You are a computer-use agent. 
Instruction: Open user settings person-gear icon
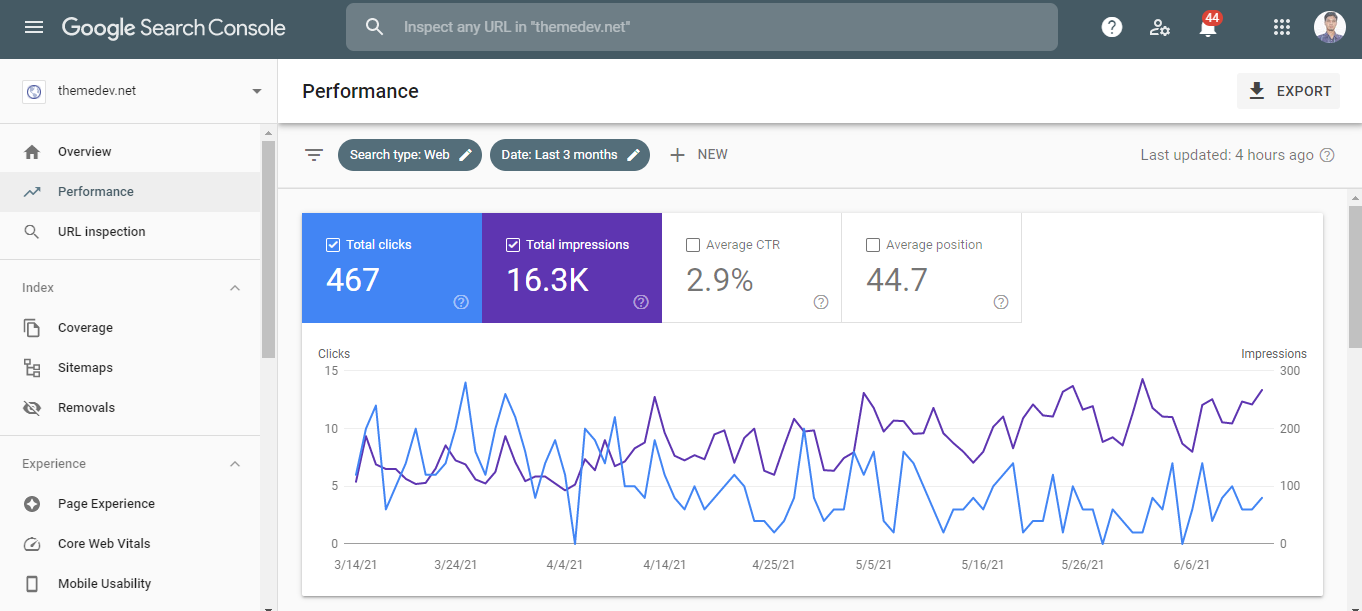1160,27
